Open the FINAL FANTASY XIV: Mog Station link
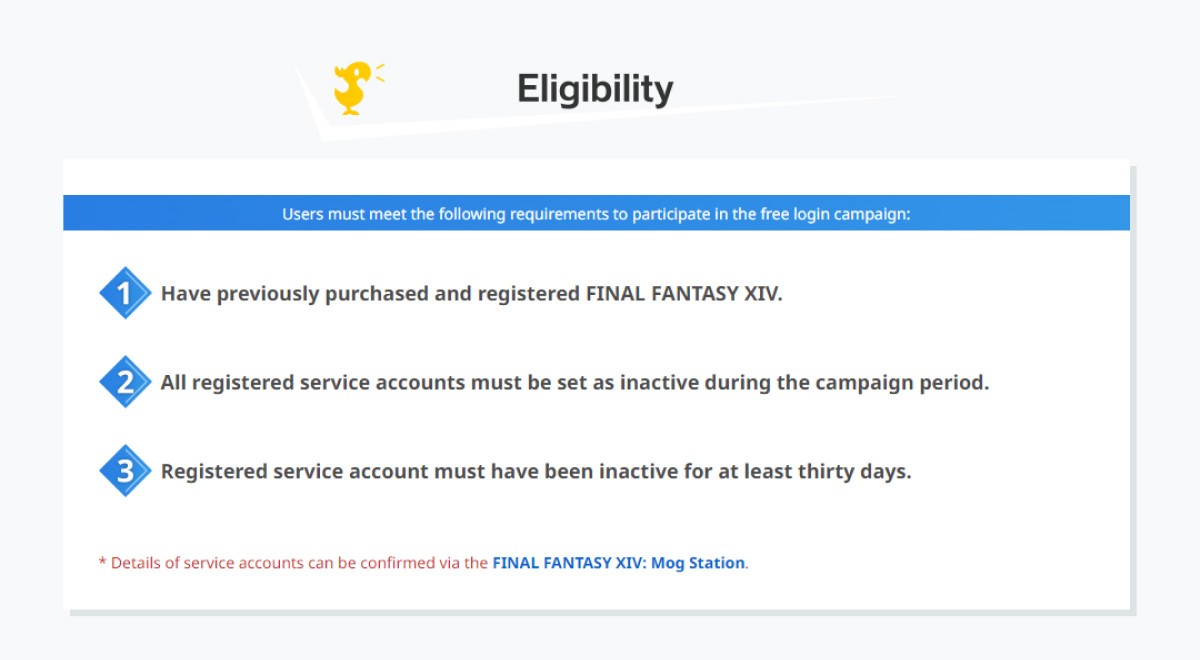 tap(619, 563)
